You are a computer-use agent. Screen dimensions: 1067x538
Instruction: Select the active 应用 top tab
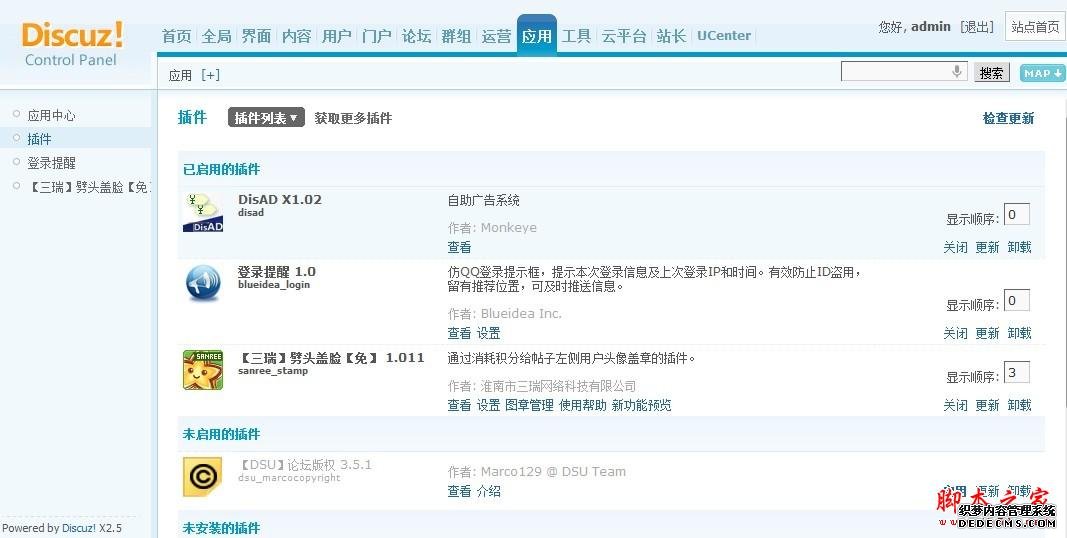(x=537, y=34)
